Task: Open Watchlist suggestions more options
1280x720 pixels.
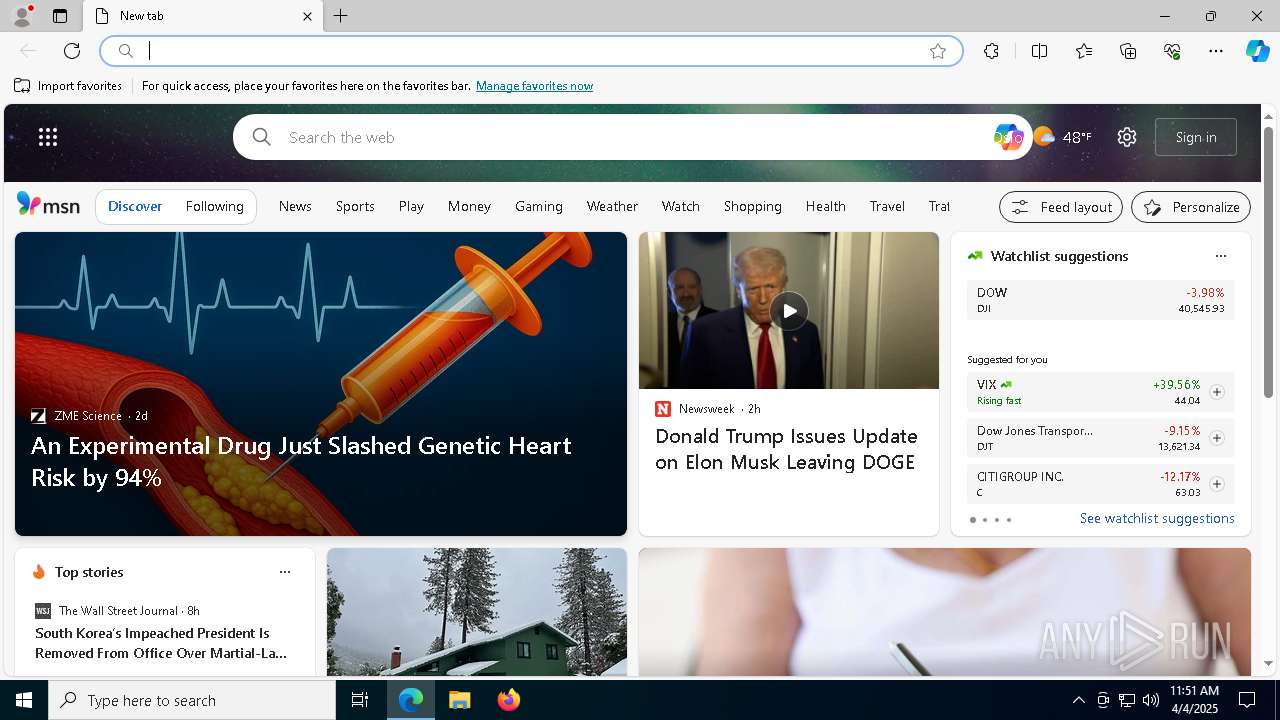Action: coord(1220,256)
